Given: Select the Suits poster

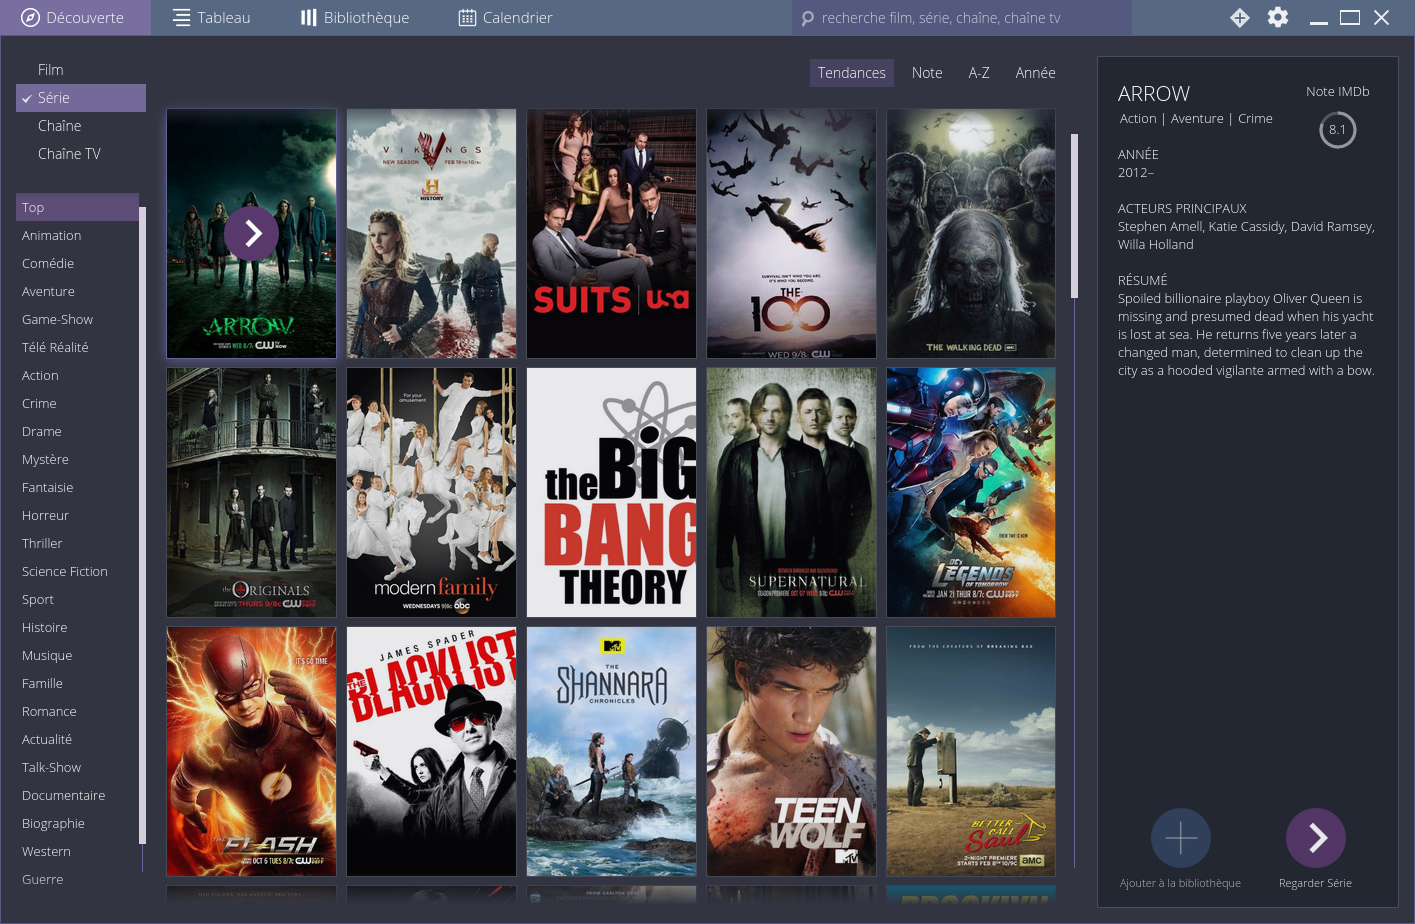Looking at the screenshot, I should [611, 233].
